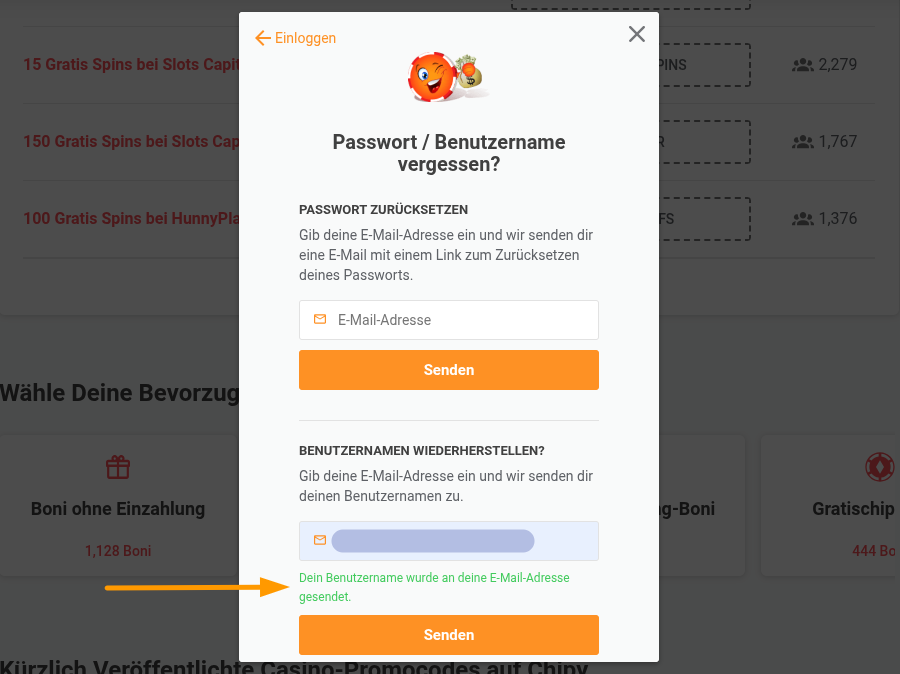Close the password reset dialog

[637, 34]
